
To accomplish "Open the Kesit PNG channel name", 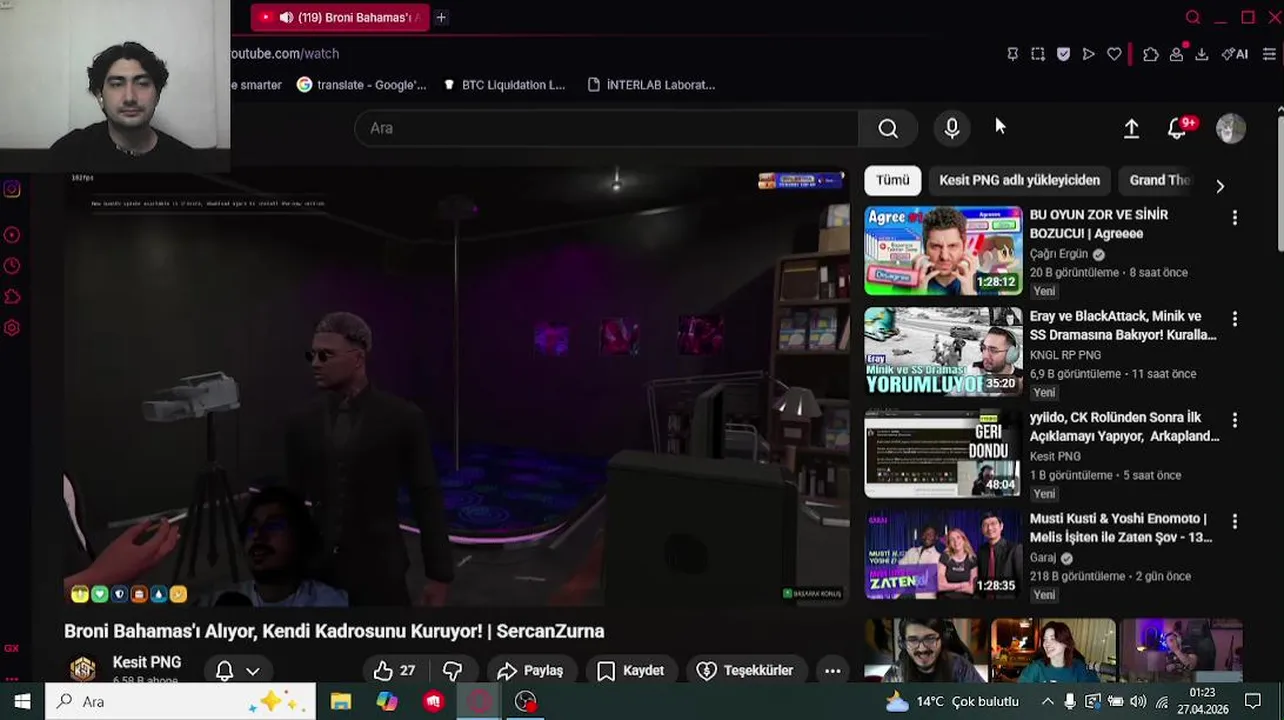I will pyautogui.click(x=147, y=662).
